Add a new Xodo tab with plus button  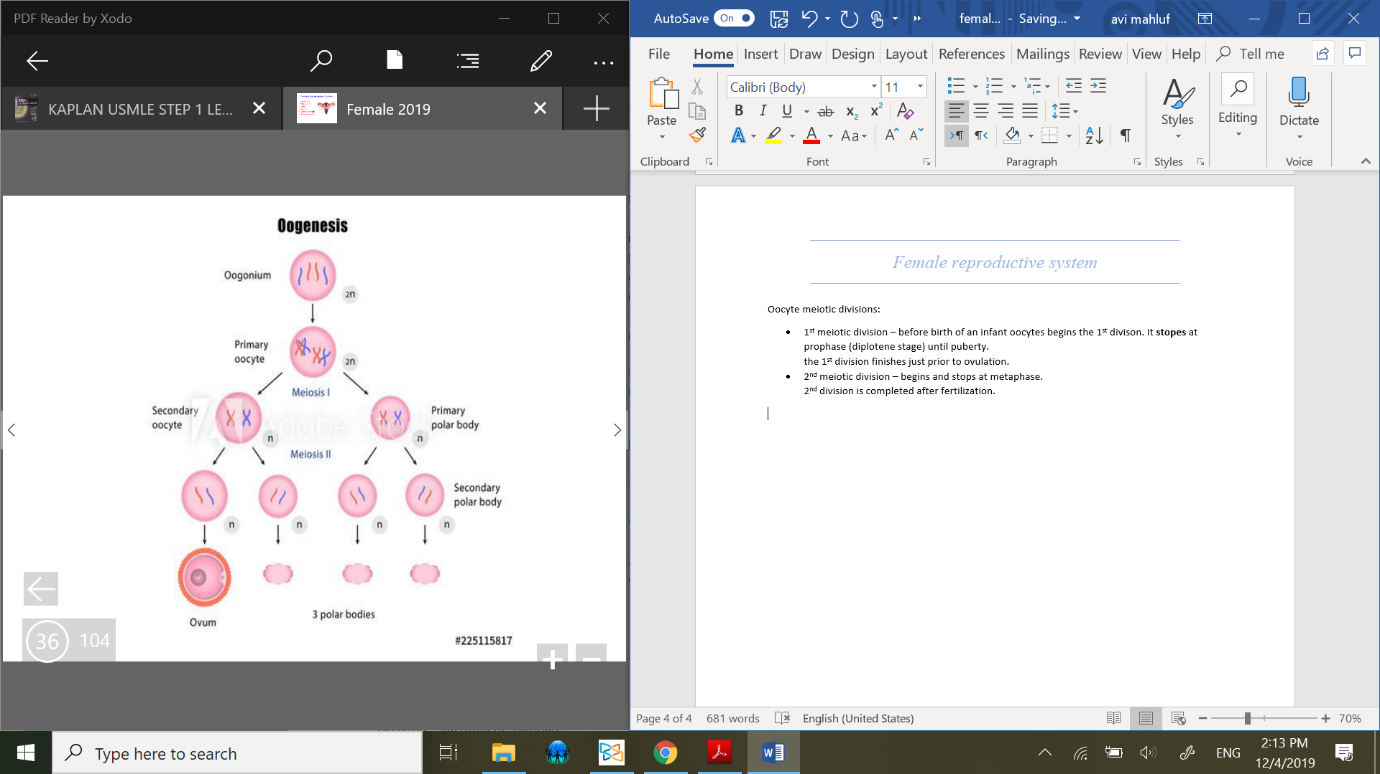coord(596,109)
